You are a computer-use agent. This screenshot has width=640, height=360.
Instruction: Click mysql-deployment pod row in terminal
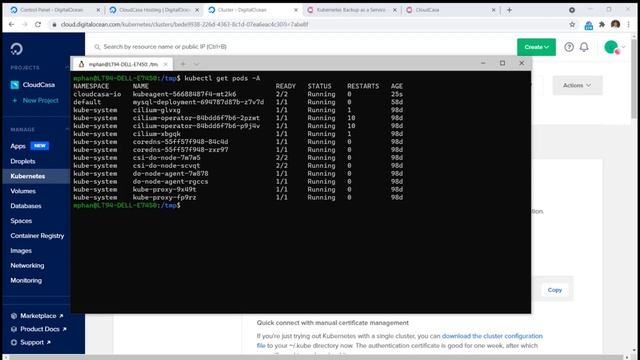point(238,102)
